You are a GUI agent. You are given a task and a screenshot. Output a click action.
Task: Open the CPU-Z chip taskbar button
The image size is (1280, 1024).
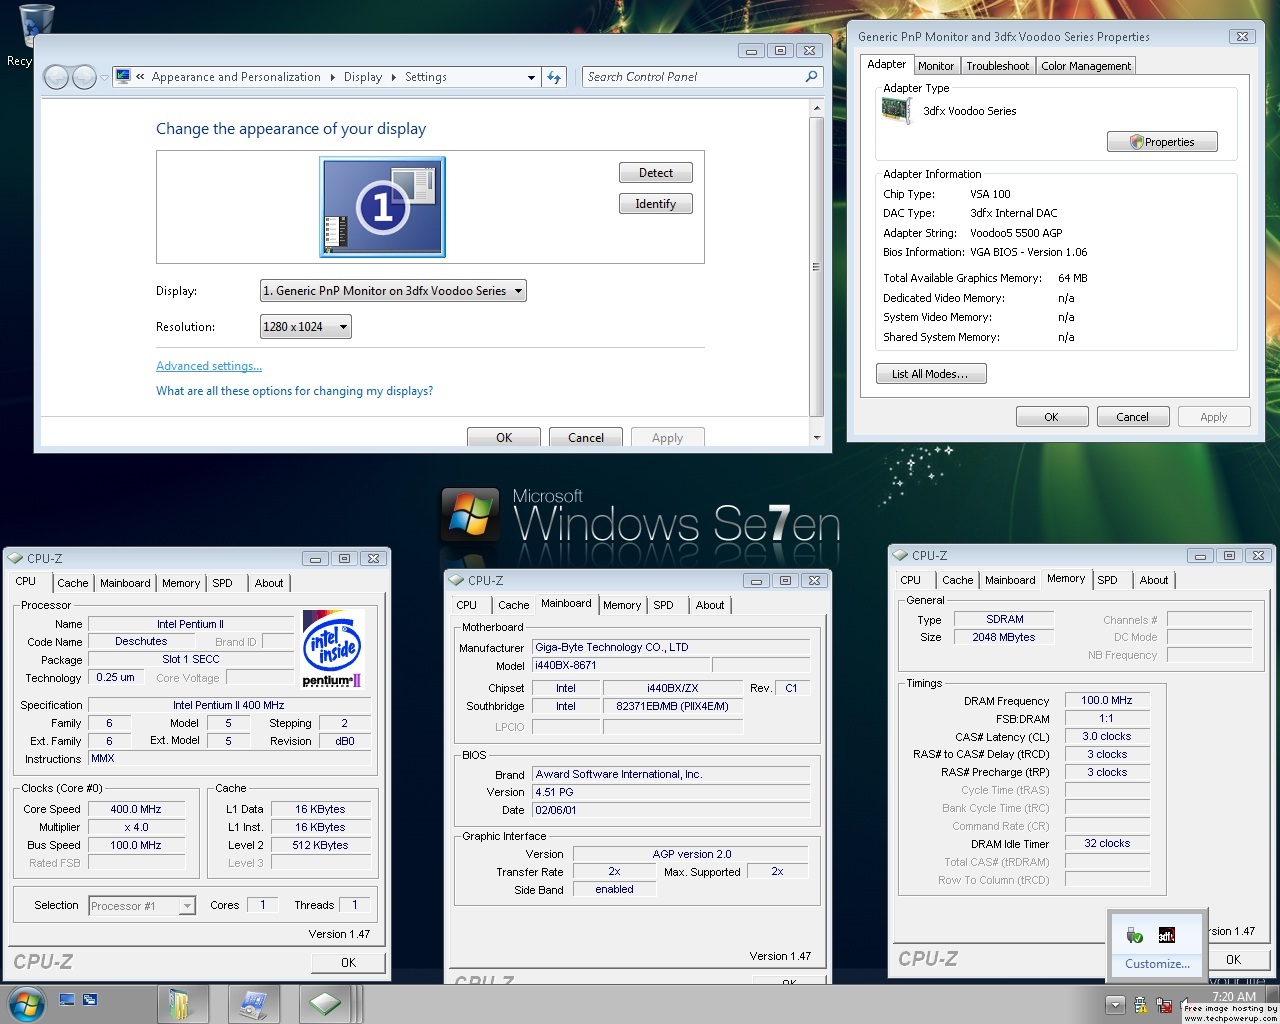click(x=324, y=1003)
